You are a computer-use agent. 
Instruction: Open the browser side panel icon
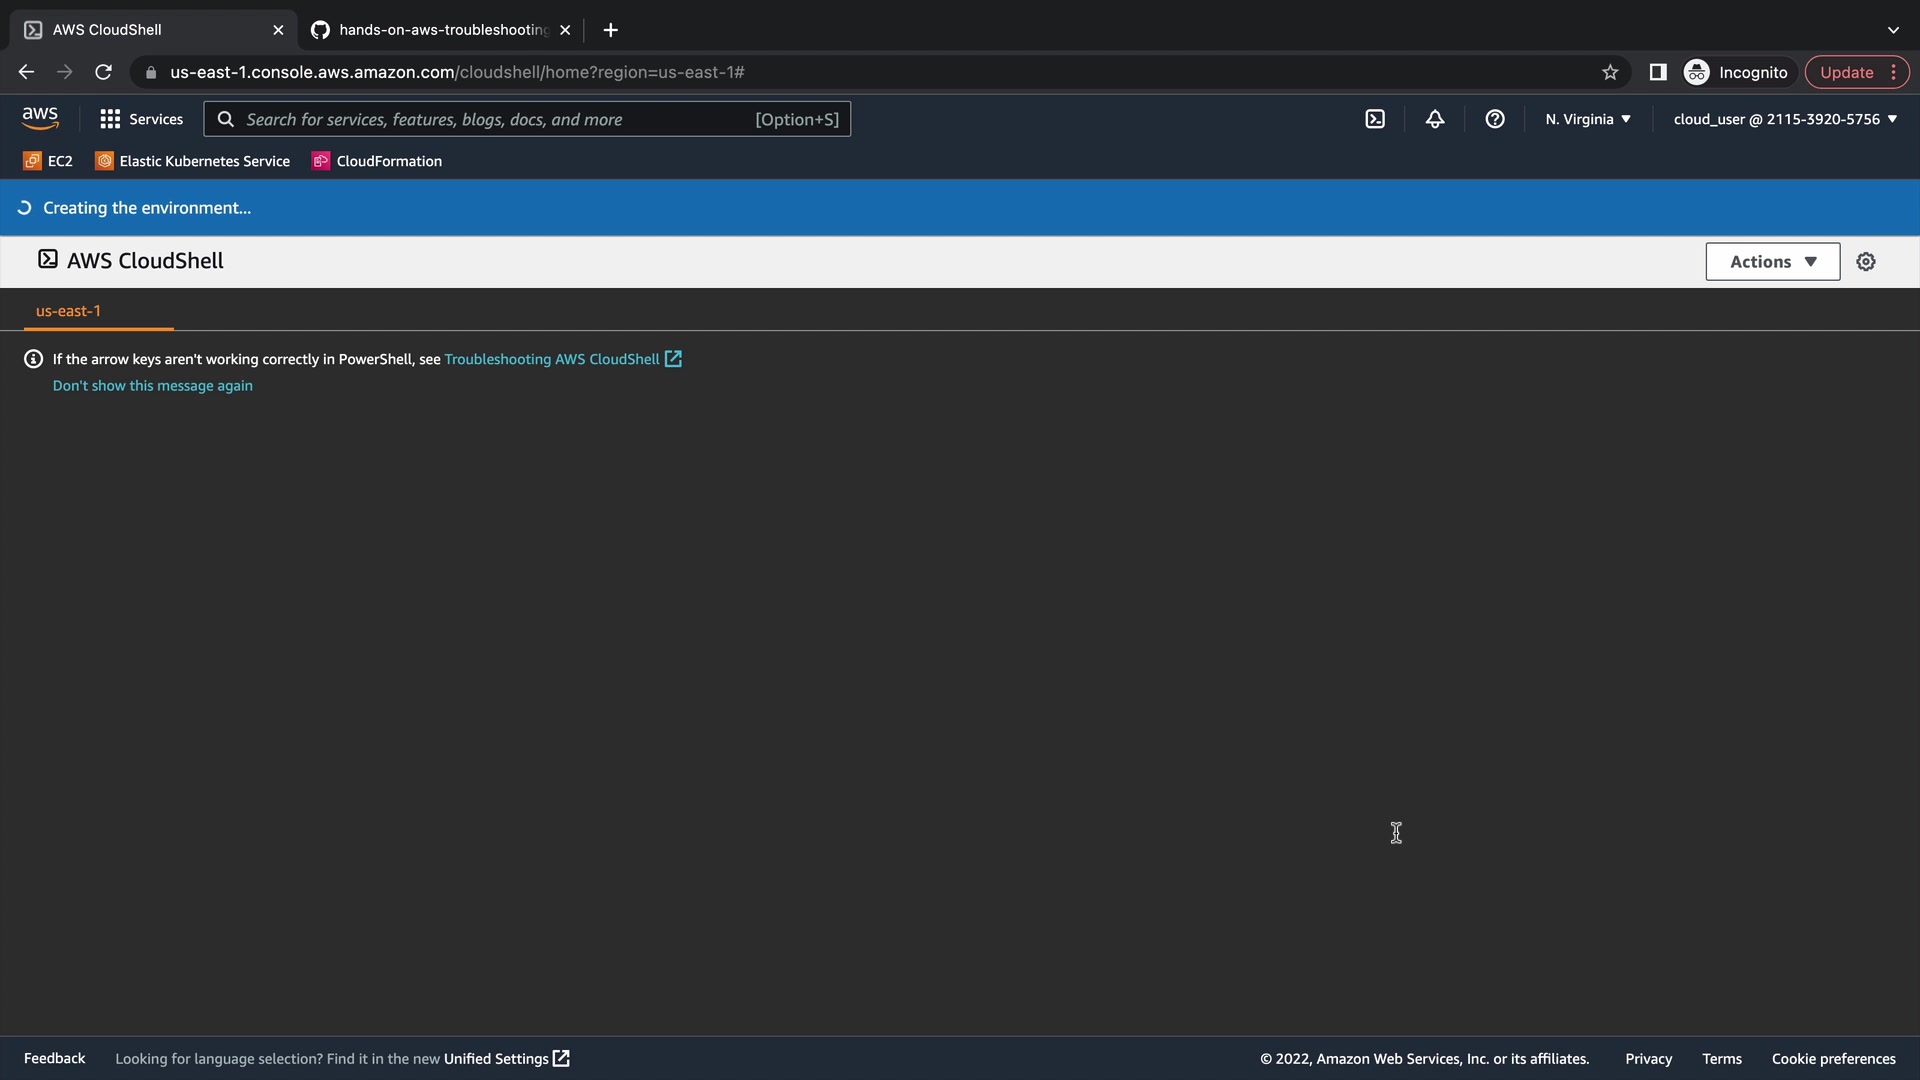pyautogui.click(x=1658, y=72)
